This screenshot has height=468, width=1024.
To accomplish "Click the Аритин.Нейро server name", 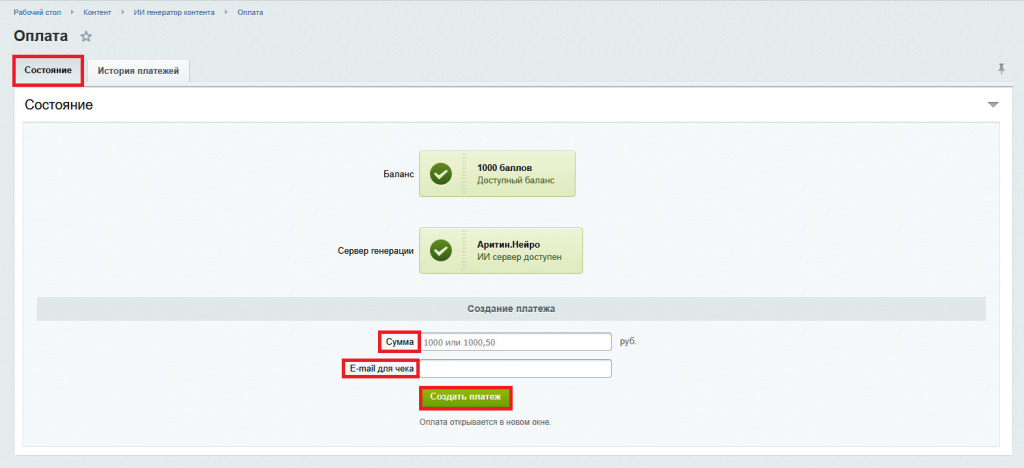I will point(509,245).
